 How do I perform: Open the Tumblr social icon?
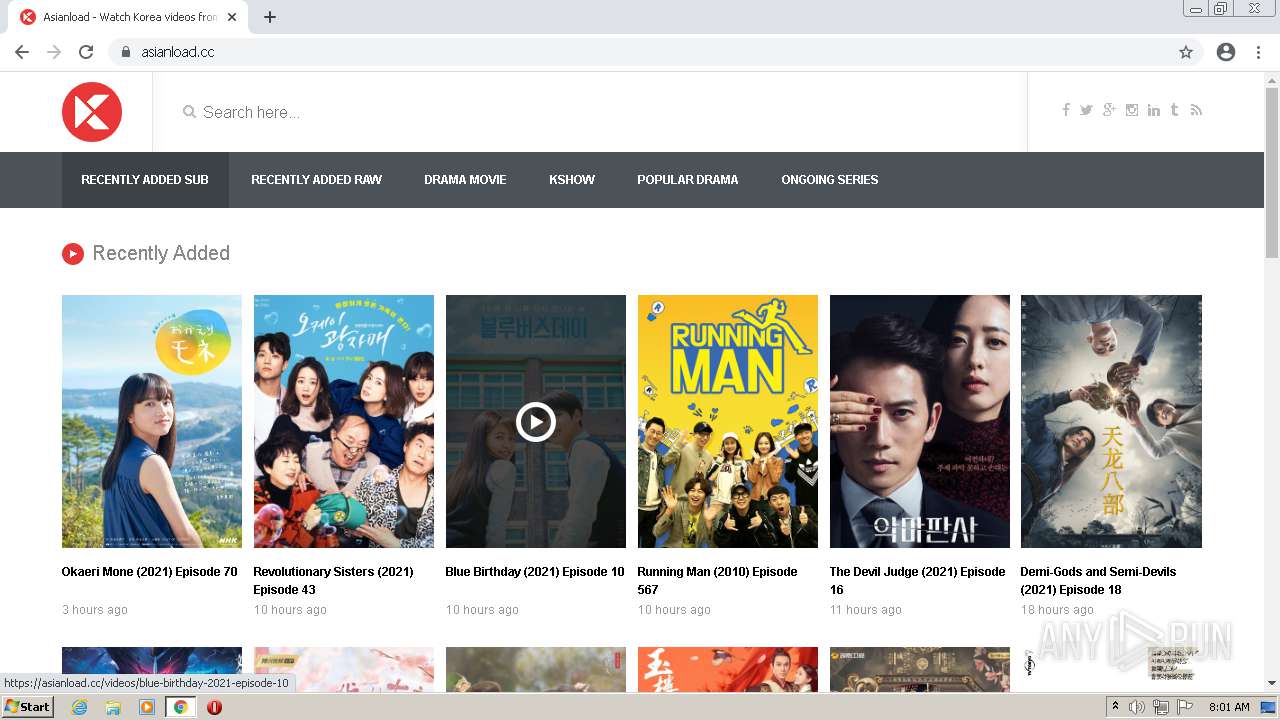(1174, 110)
